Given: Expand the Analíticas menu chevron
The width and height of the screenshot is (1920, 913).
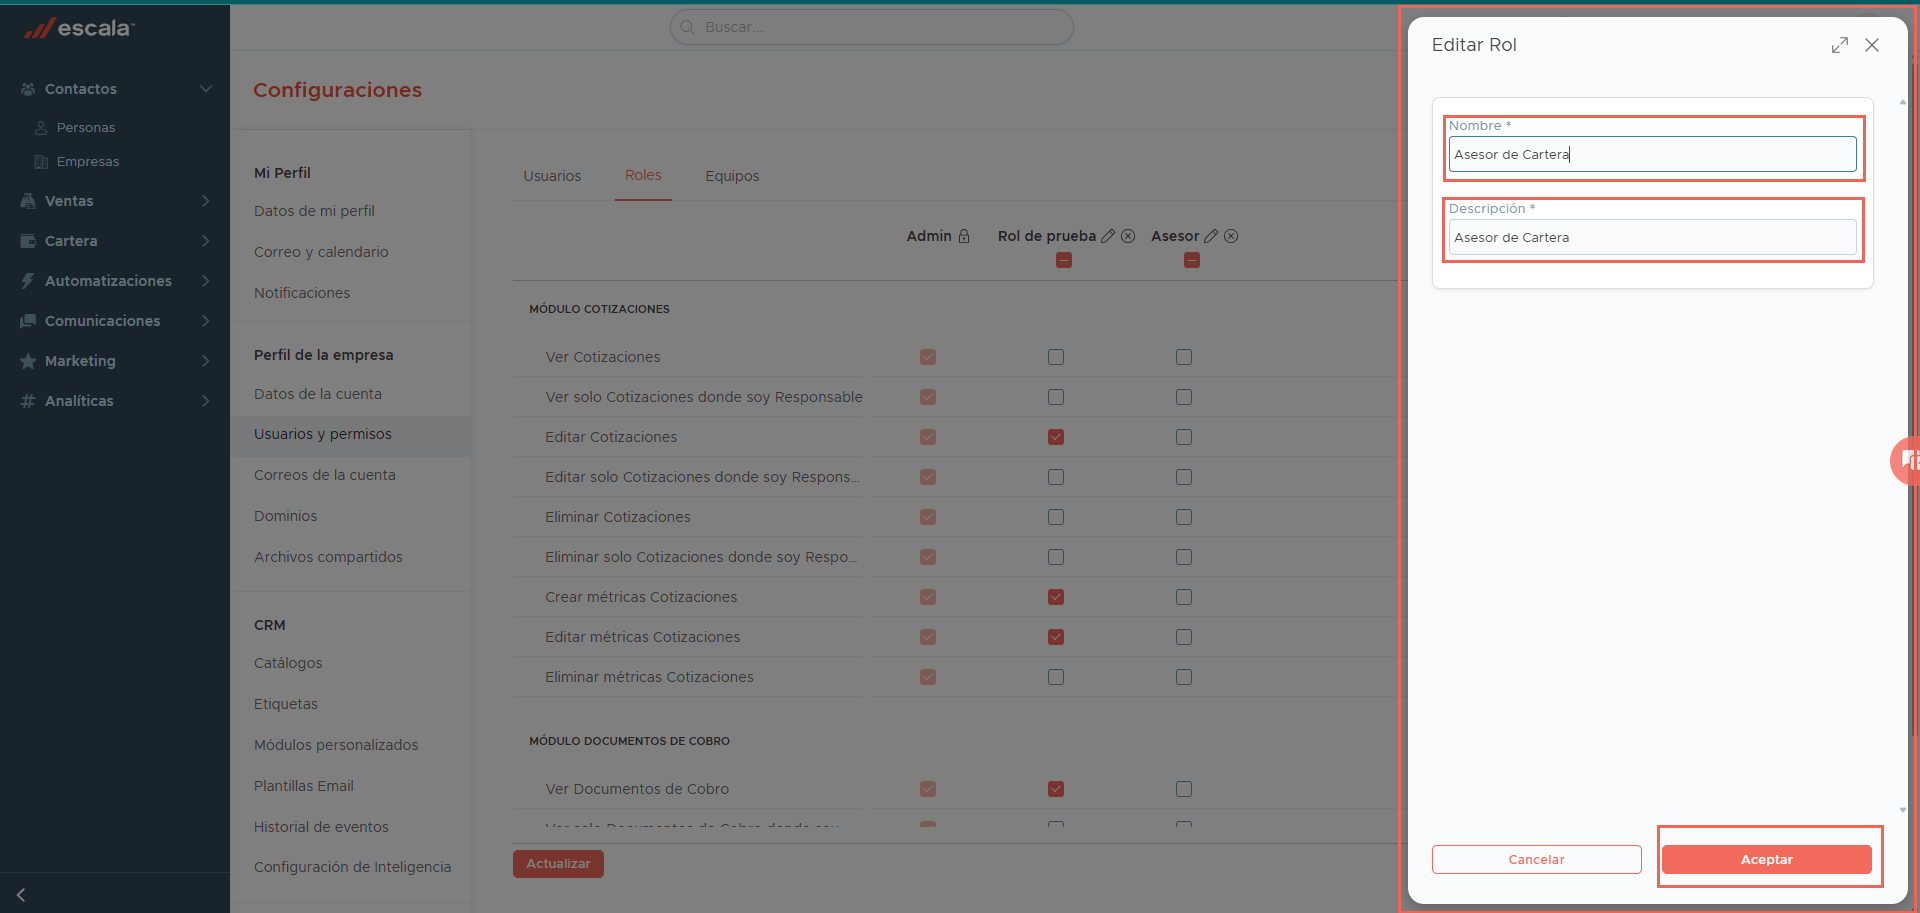Looking at the screenshot, I should 206,401.
